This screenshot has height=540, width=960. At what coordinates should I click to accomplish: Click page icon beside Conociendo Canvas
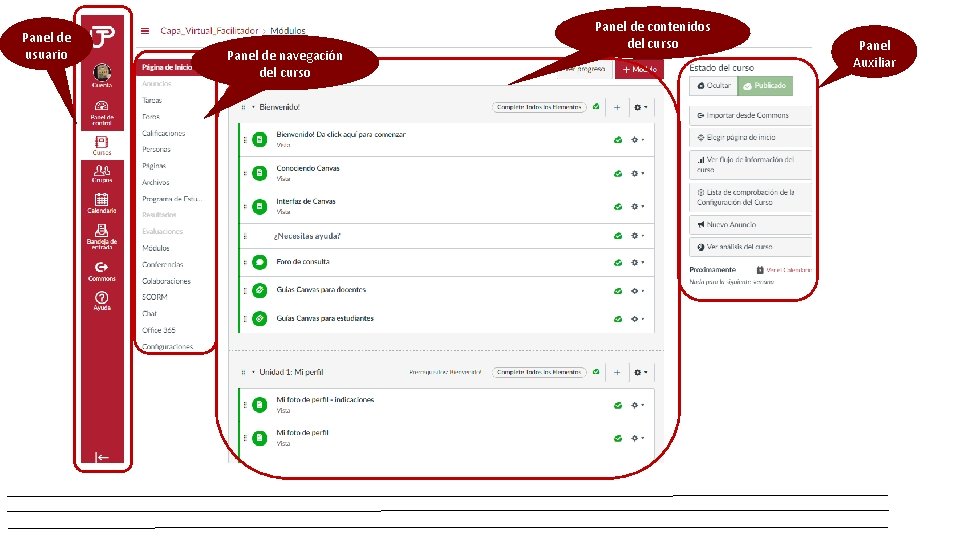[260, 173]
